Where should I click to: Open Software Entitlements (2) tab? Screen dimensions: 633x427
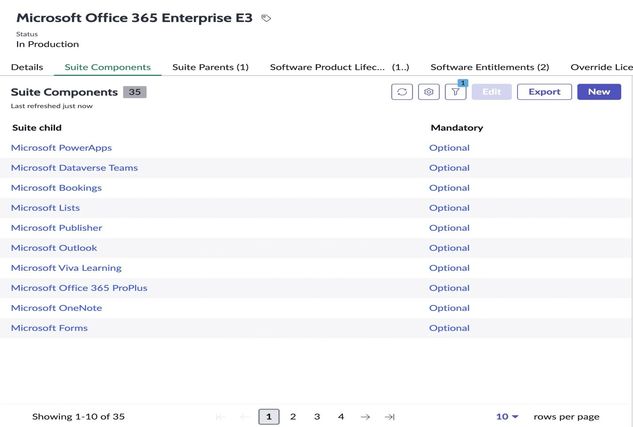coord(490,67)
